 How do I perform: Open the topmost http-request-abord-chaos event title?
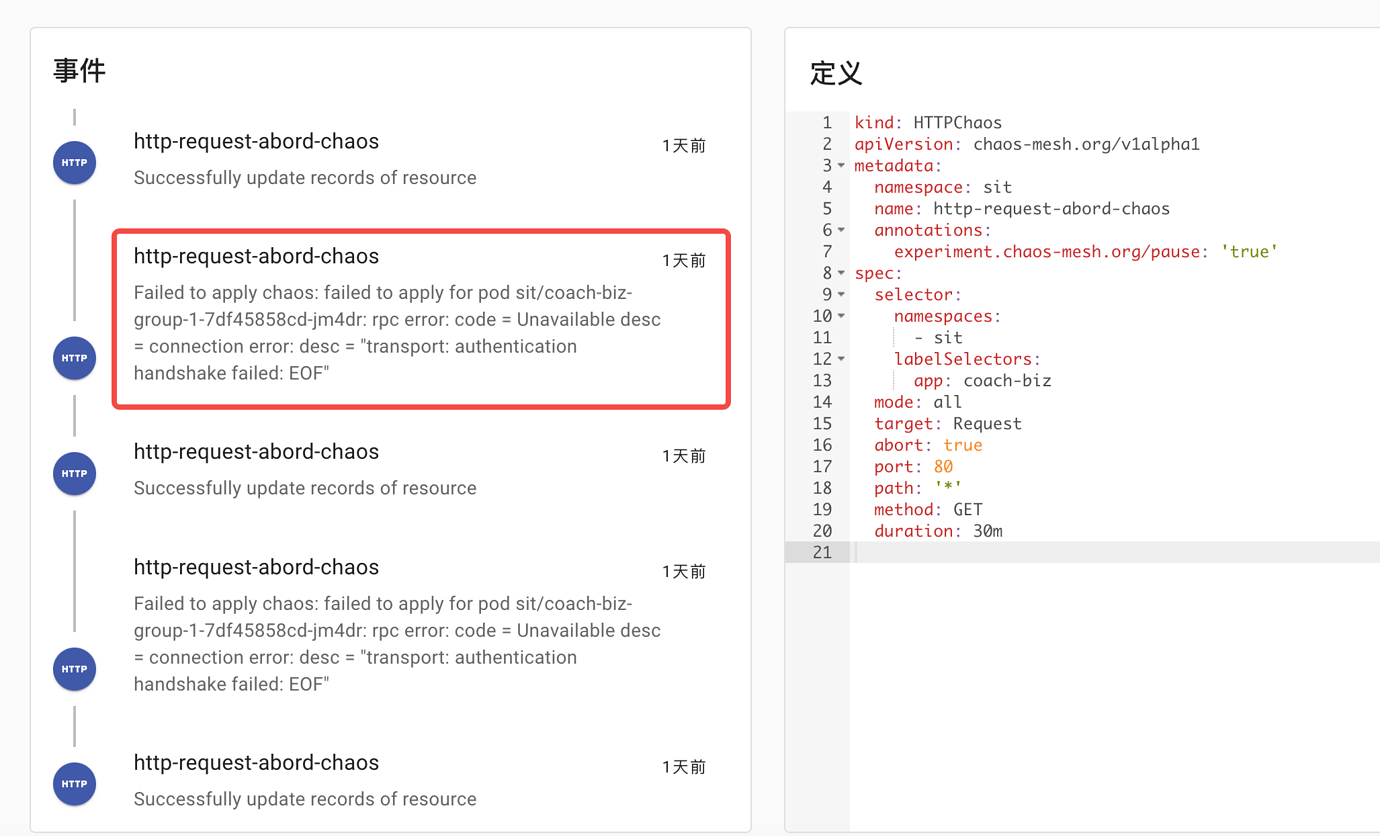pos(256,142)
